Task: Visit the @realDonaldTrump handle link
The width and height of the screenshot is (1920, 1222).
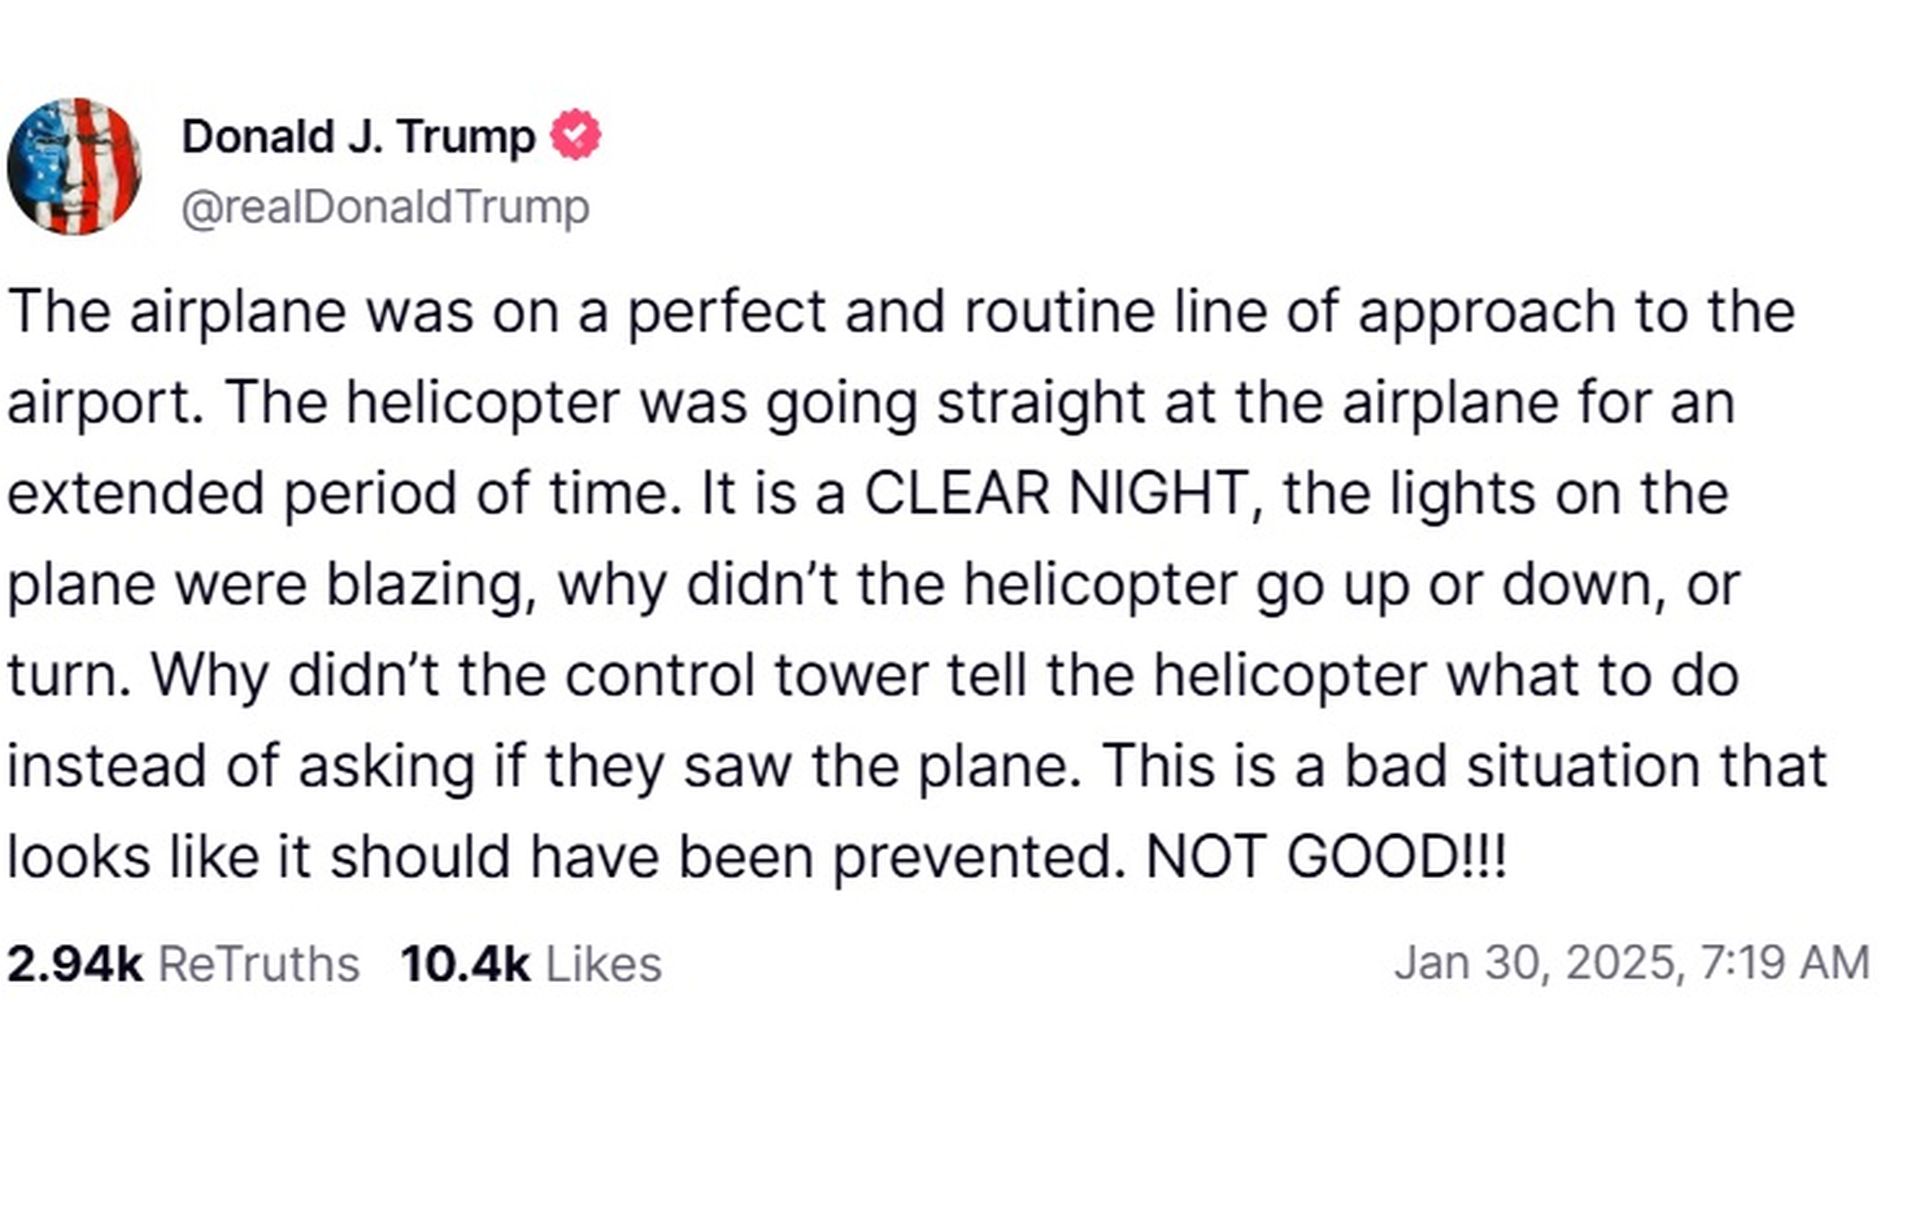Action: click(x=385, y=207)
